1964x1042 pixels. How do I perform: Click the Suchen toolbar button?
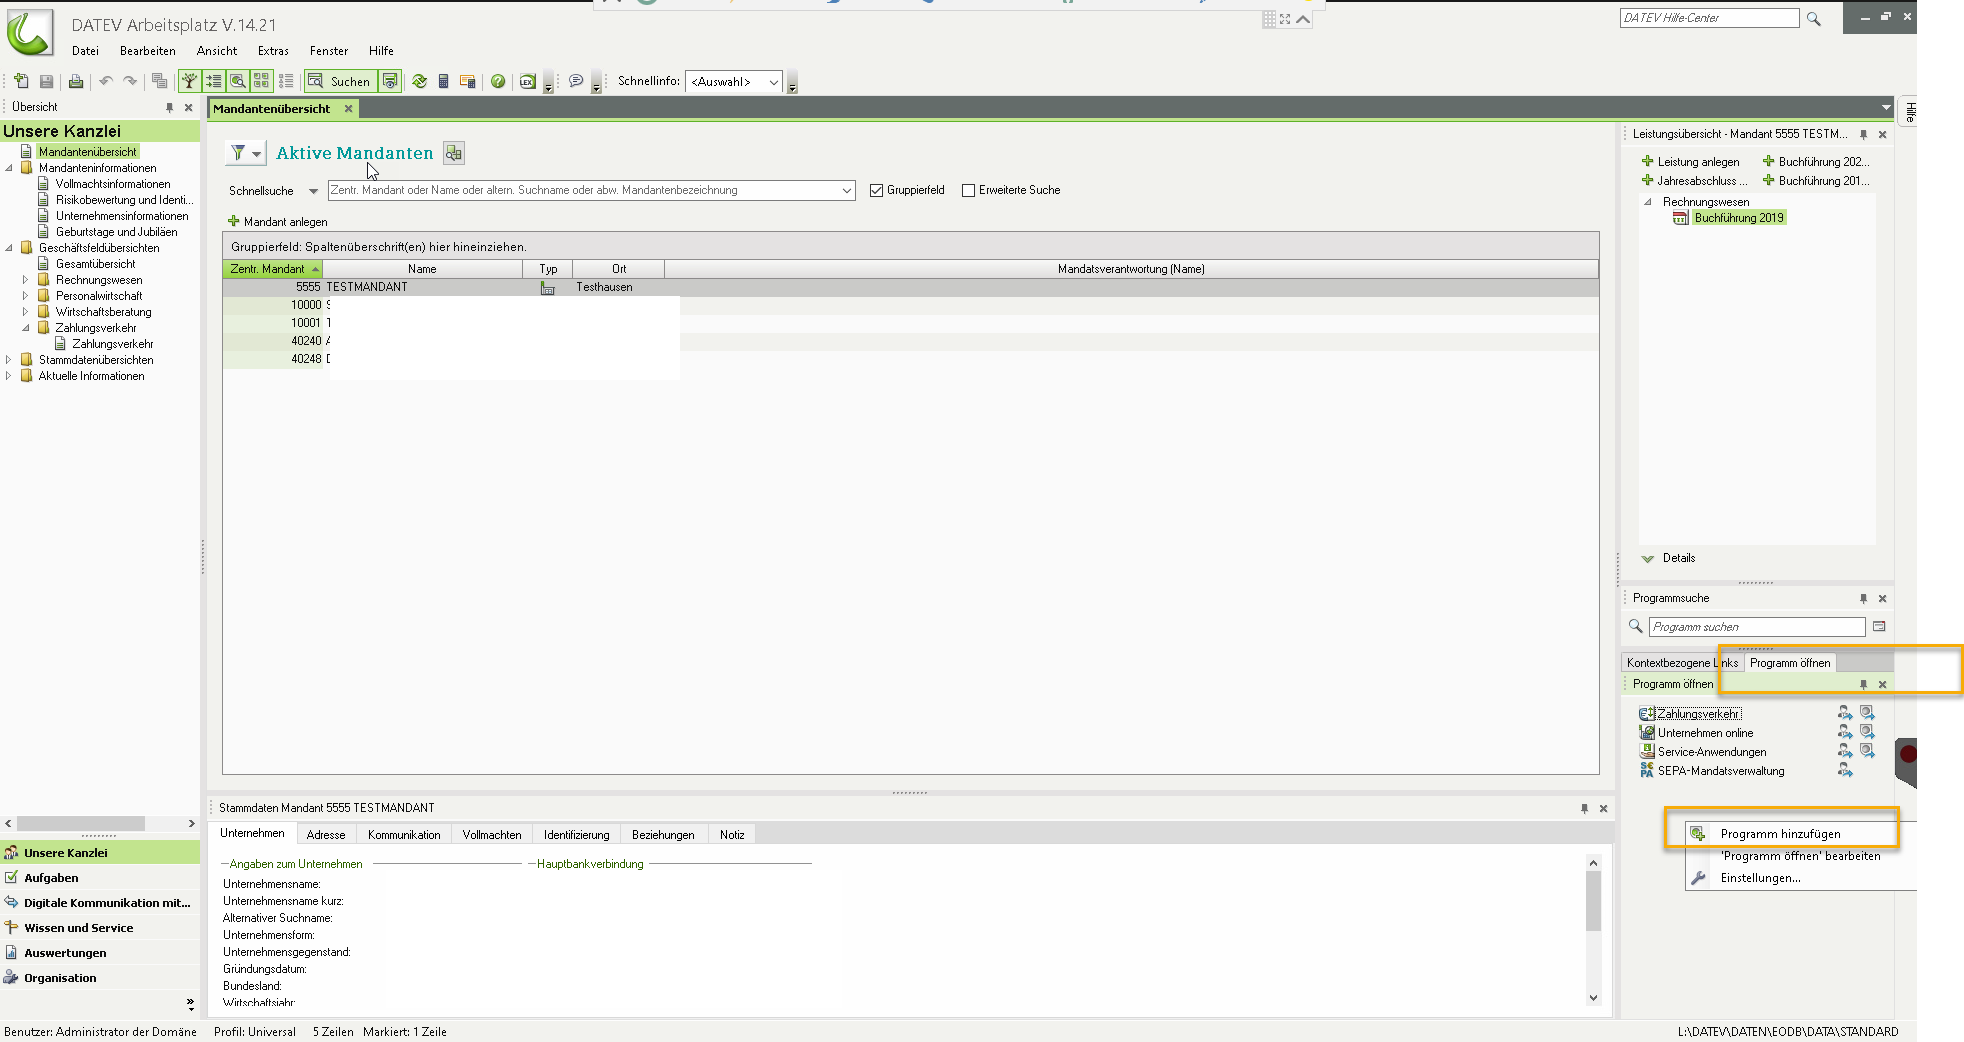click(x=340, y=82)
